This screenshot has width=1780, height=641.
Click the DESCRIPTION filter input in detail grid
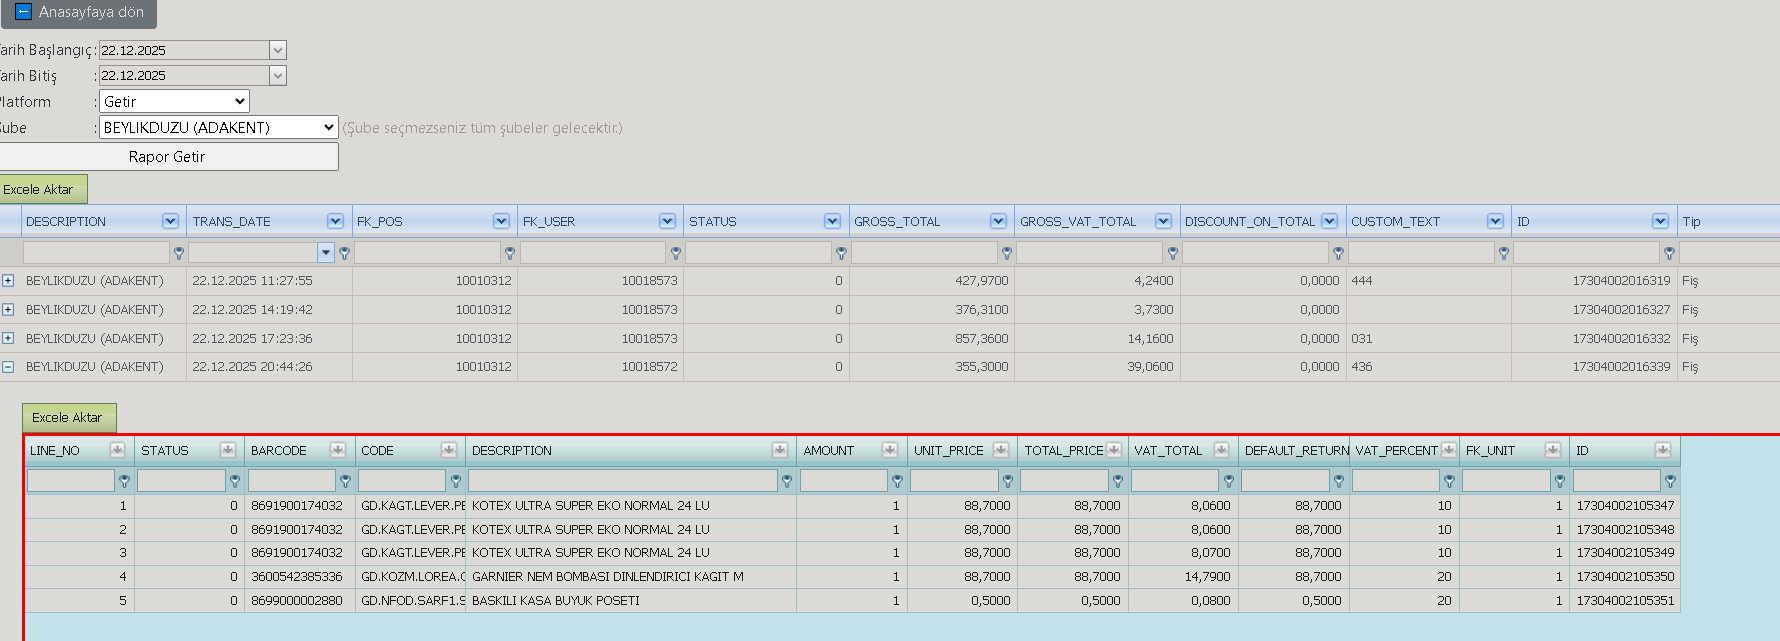[x=623, y=481]
